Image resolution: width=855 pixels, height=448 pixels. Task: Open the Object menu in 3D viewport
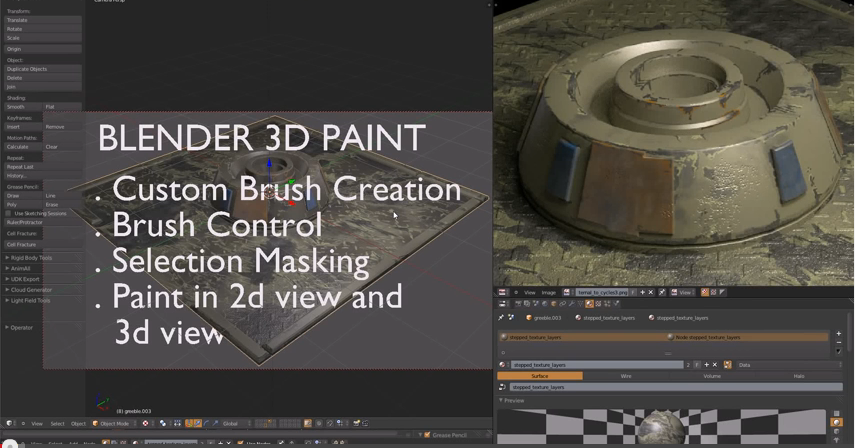point(78,423)
